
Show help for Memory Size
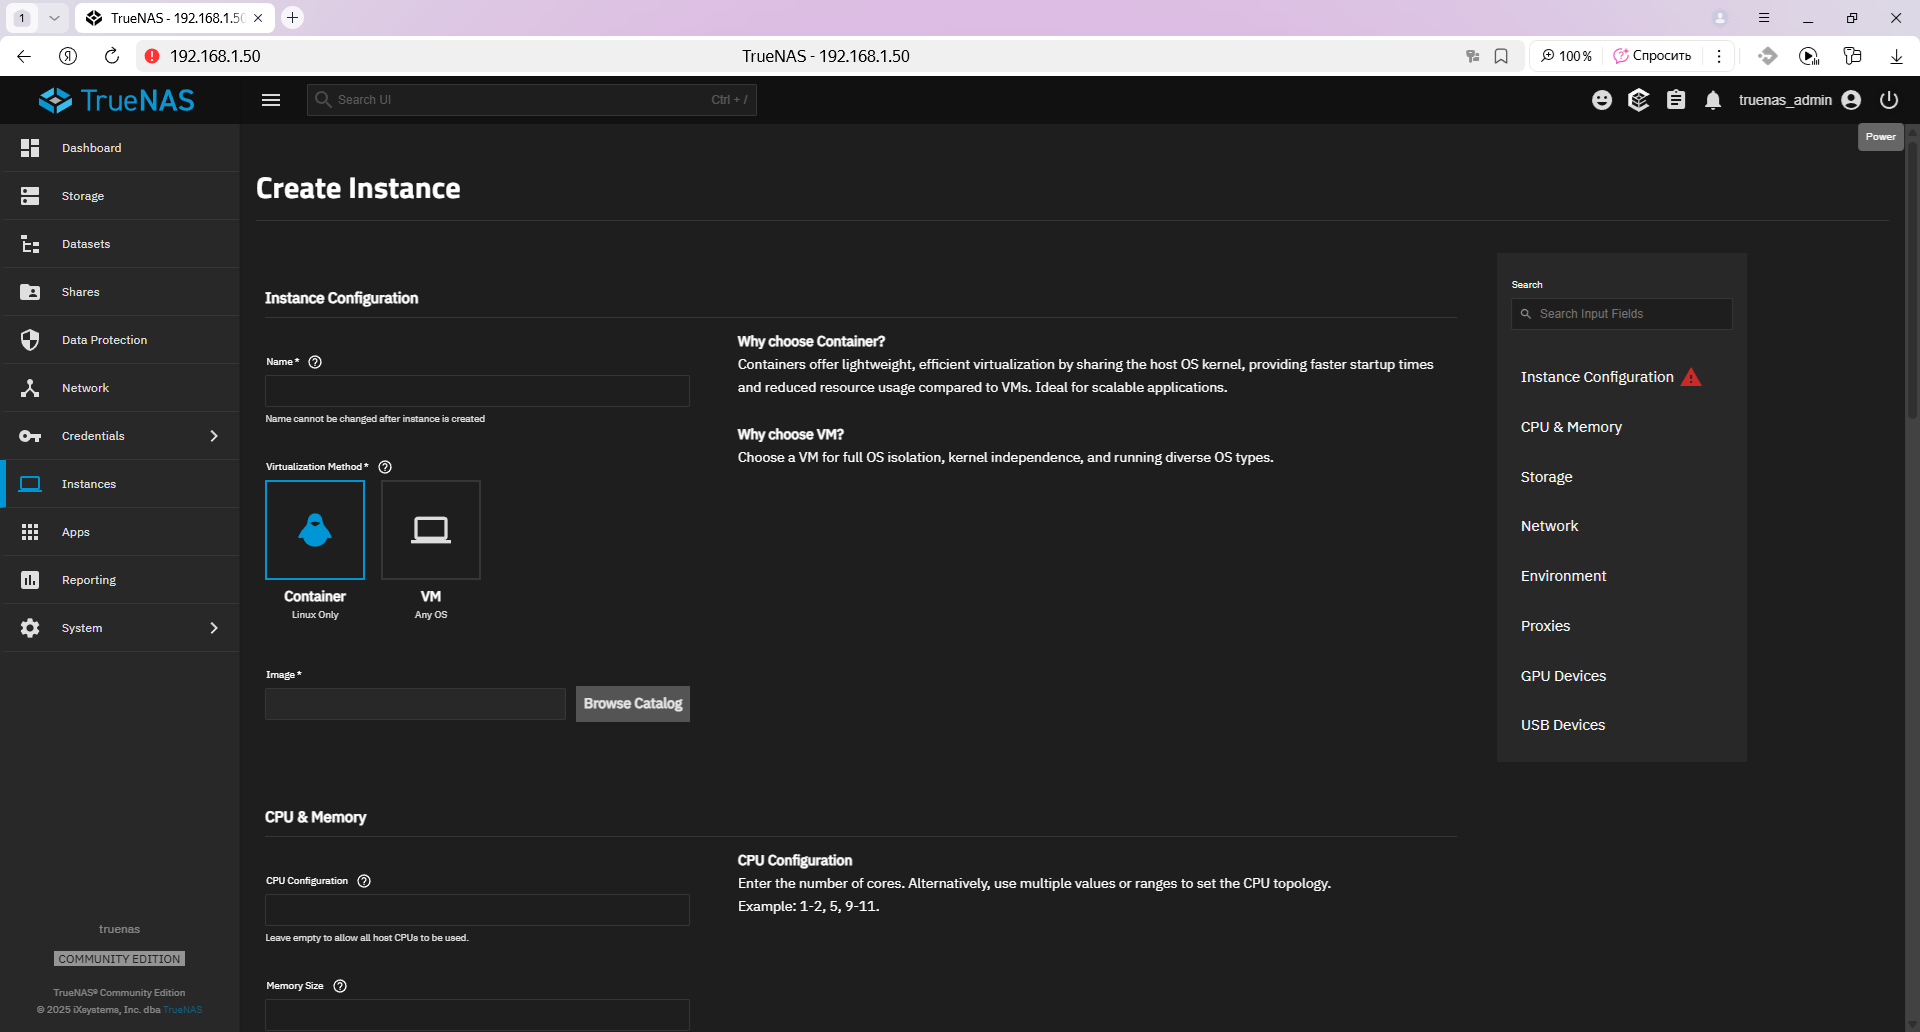(x=340, y=986)
